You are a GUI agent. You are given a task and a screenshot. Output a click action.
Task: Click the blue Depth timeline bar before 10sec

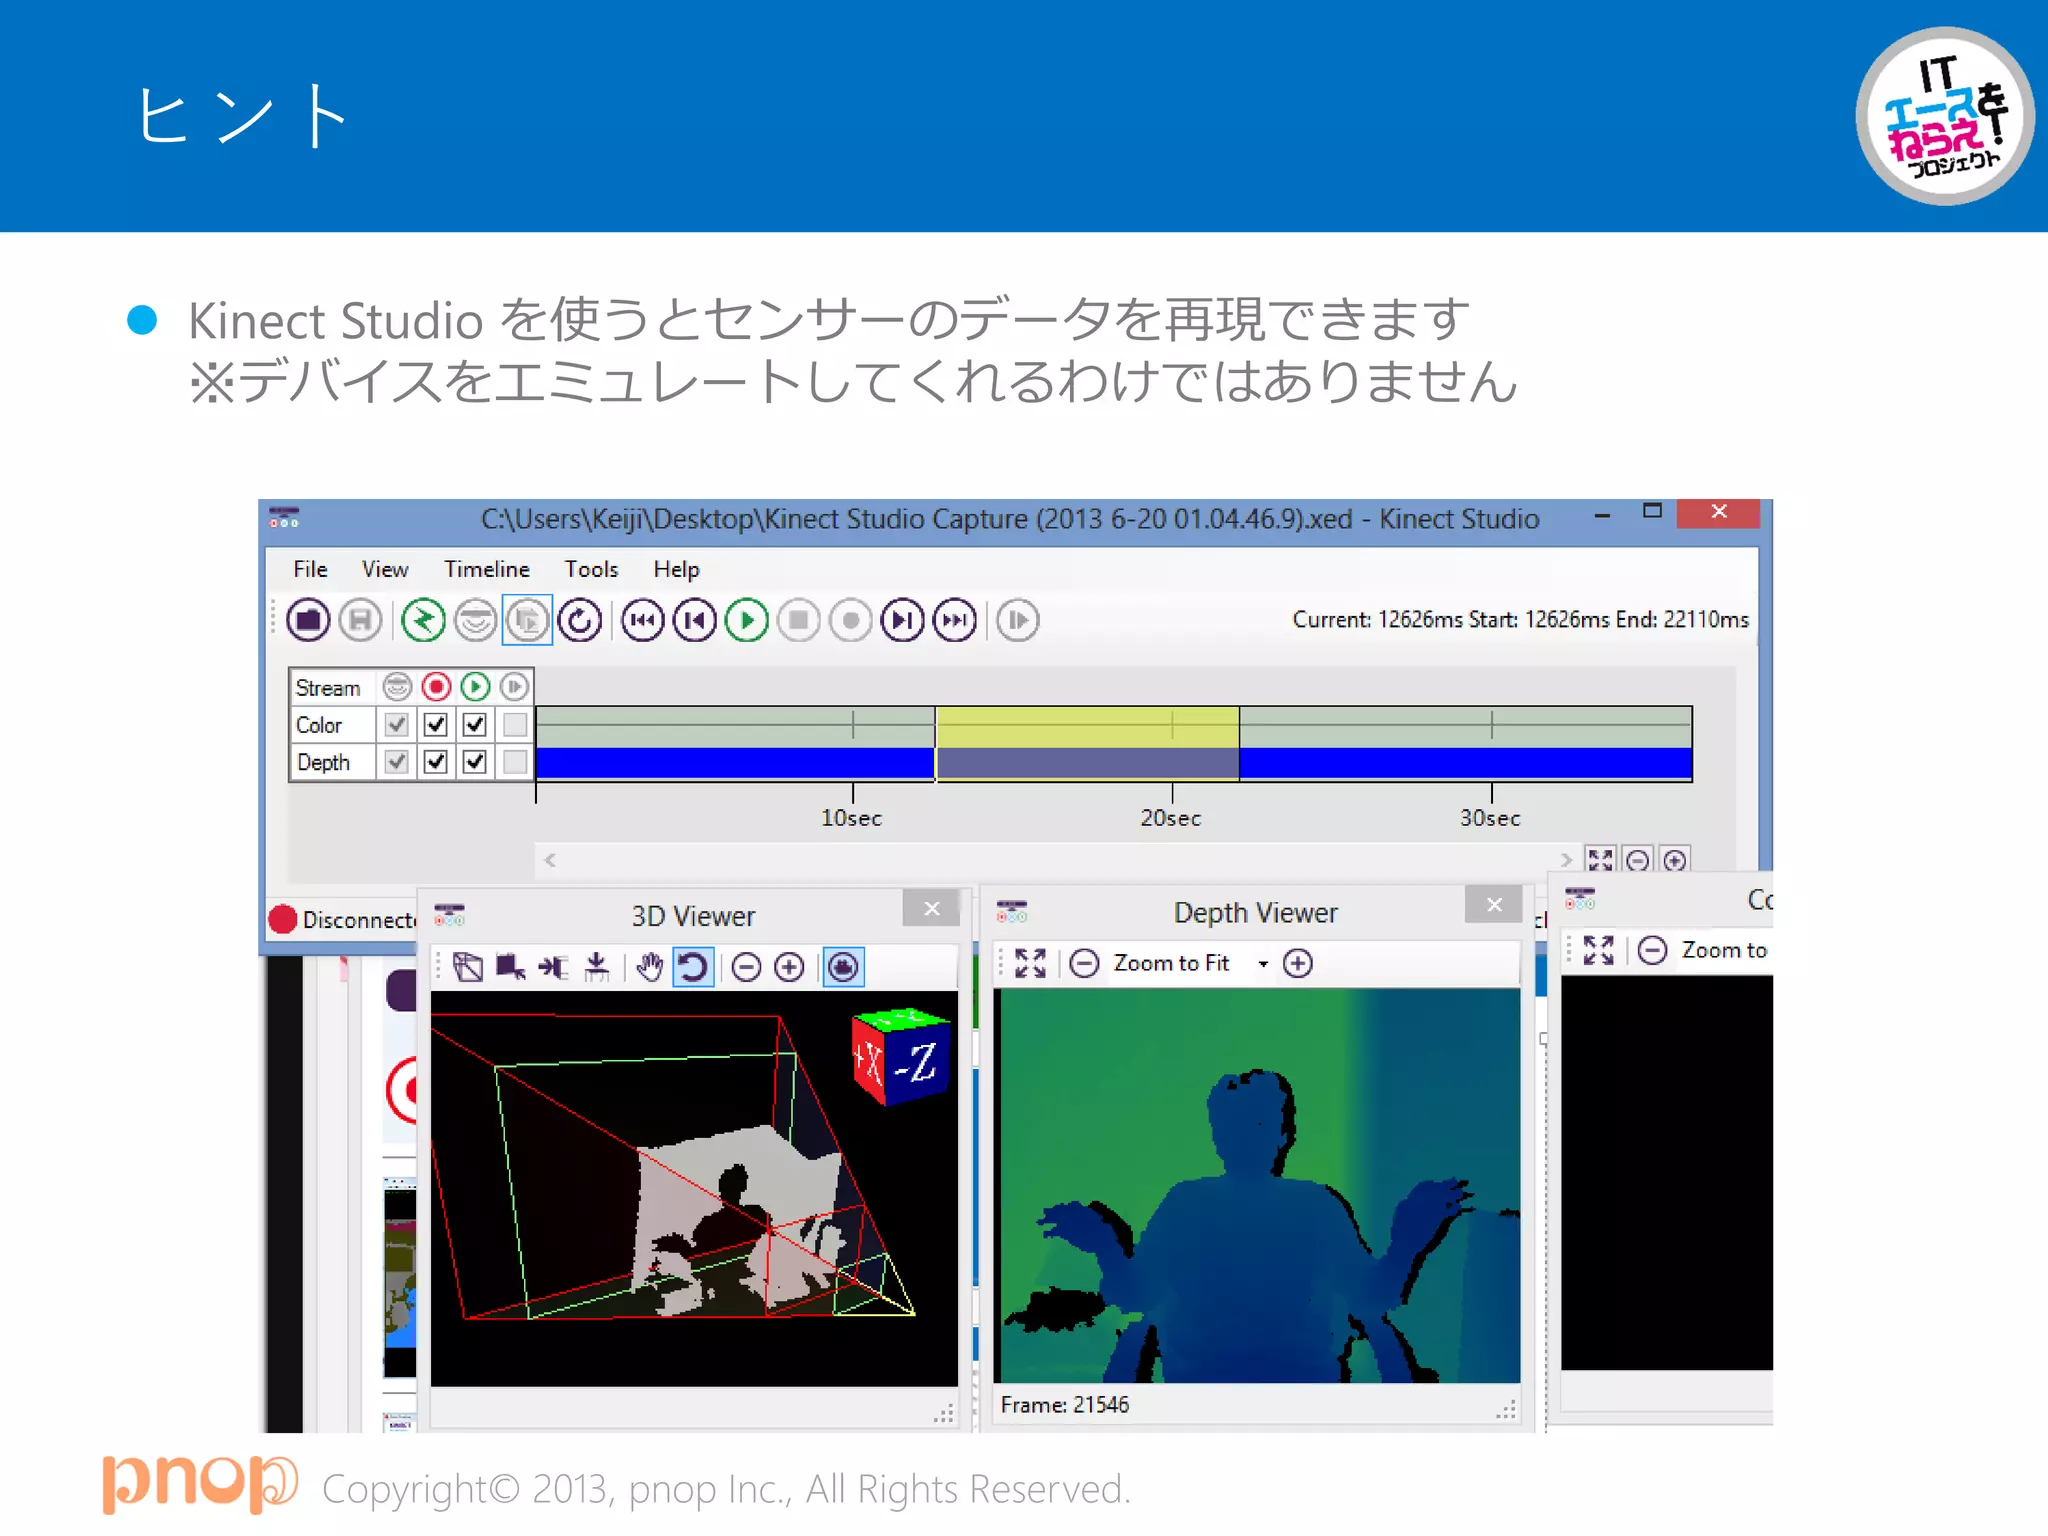click(735, 764)
